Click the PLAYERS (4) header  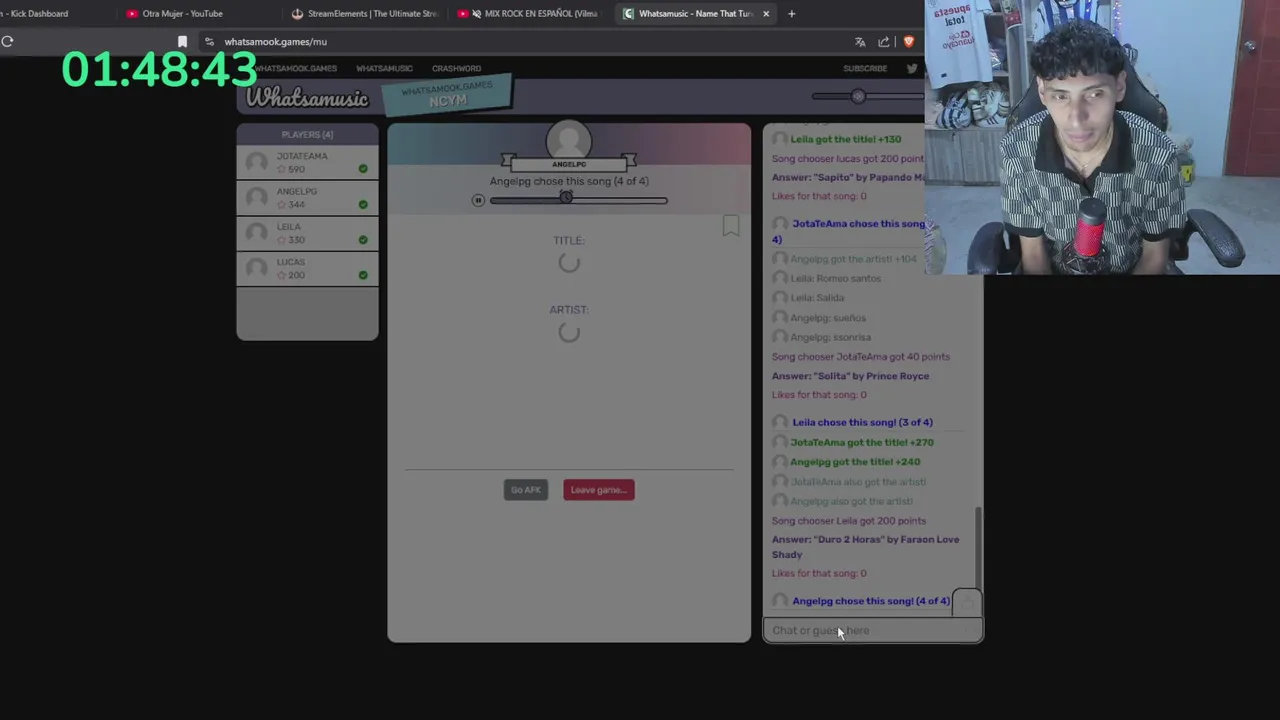307,134
